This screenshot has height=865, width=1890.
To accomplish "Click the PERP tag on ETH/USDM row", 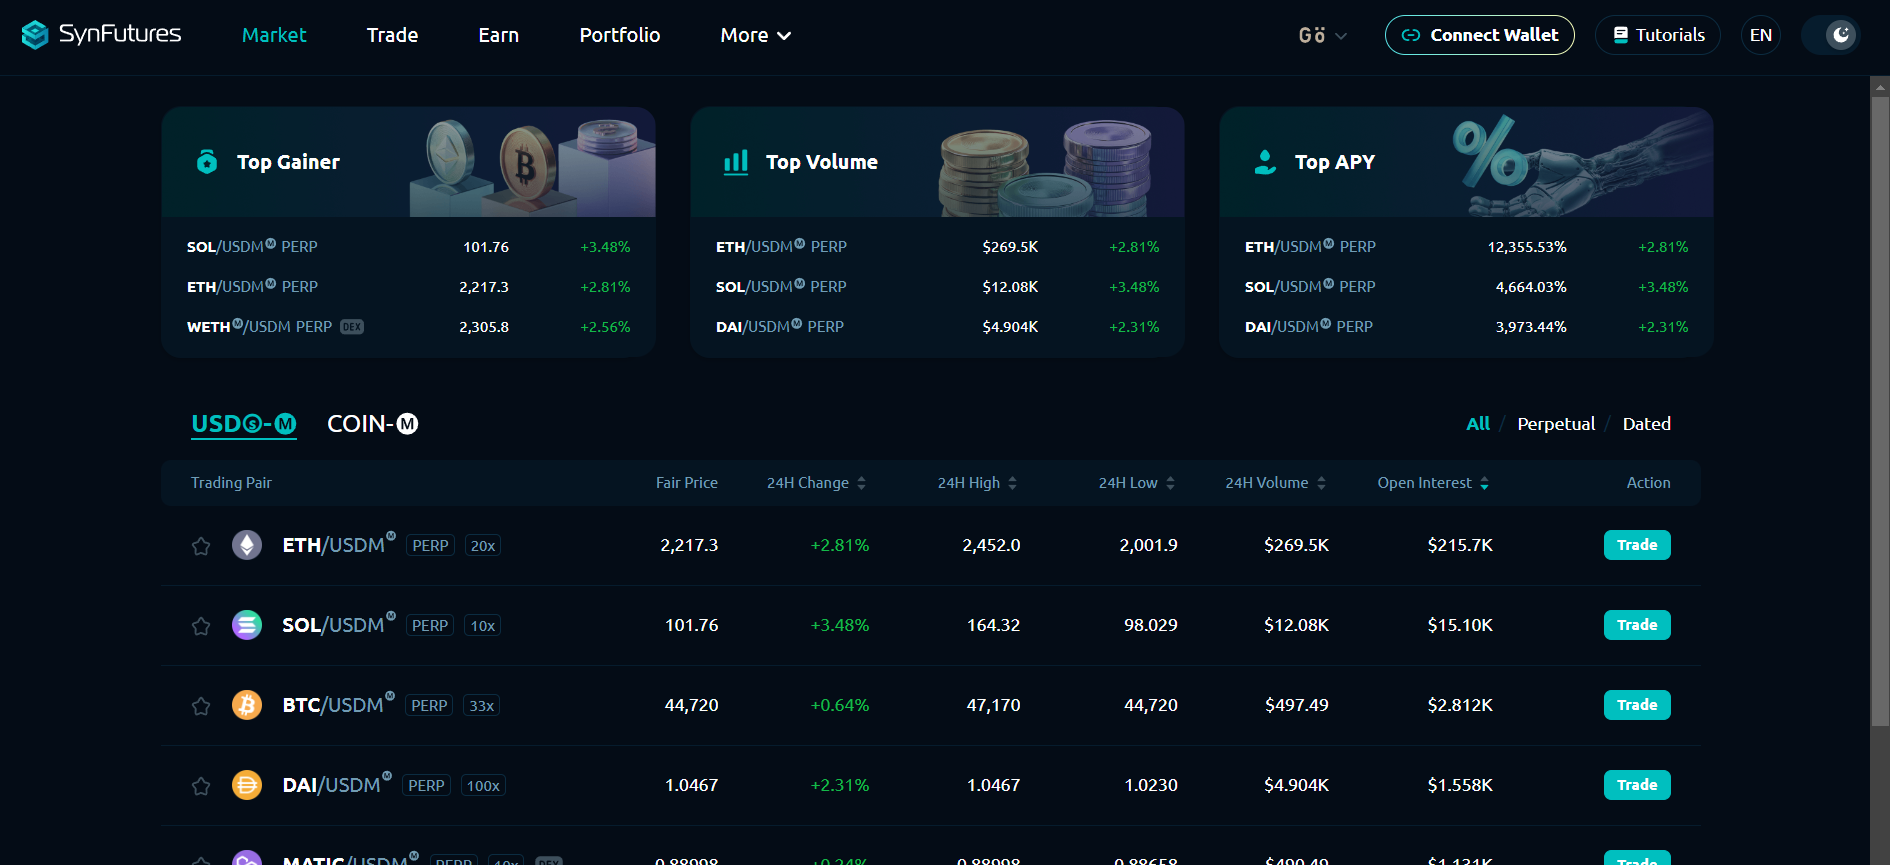I will click(x=430, y=546).
